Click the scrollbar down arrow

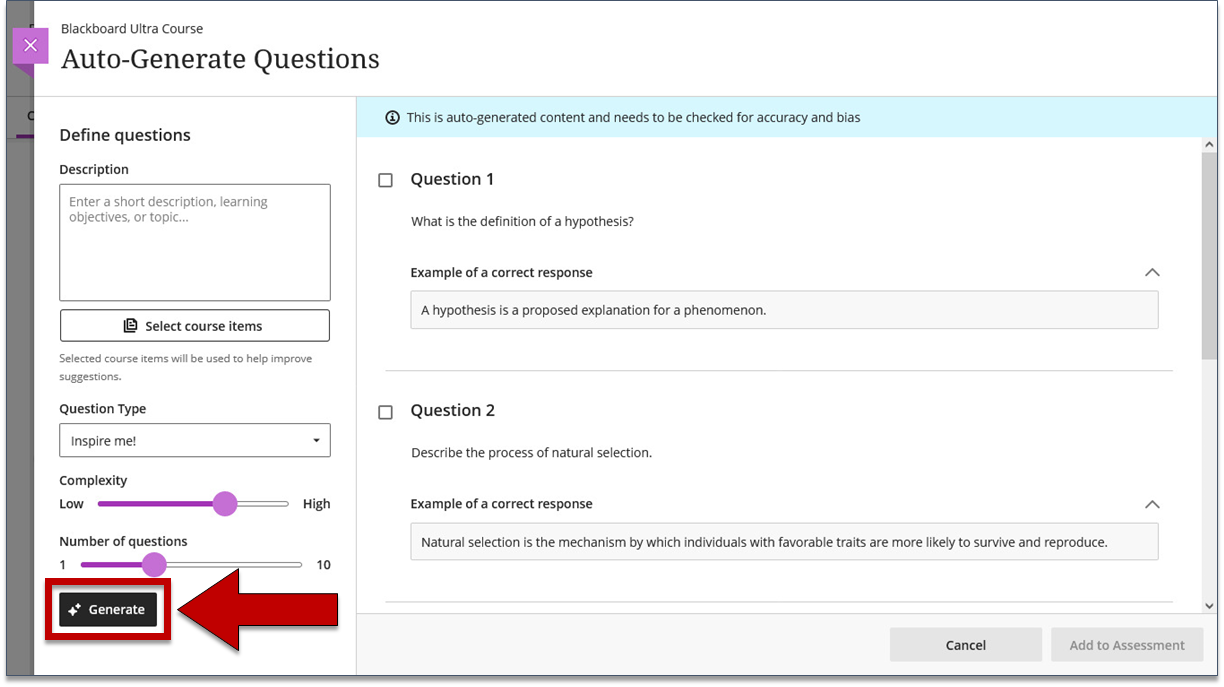1210,605
